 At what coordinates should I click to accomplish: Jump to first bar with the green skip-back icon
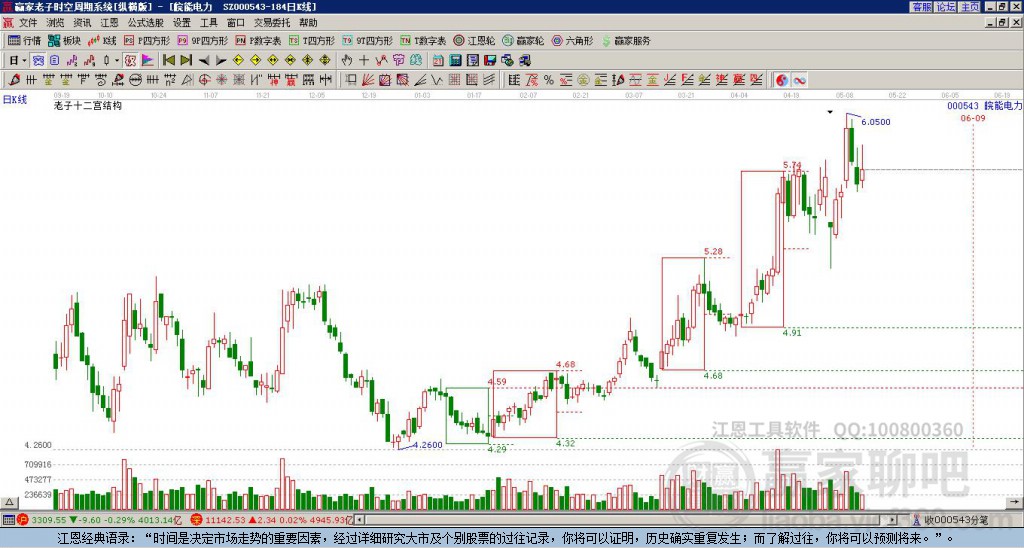pos(168,61)
